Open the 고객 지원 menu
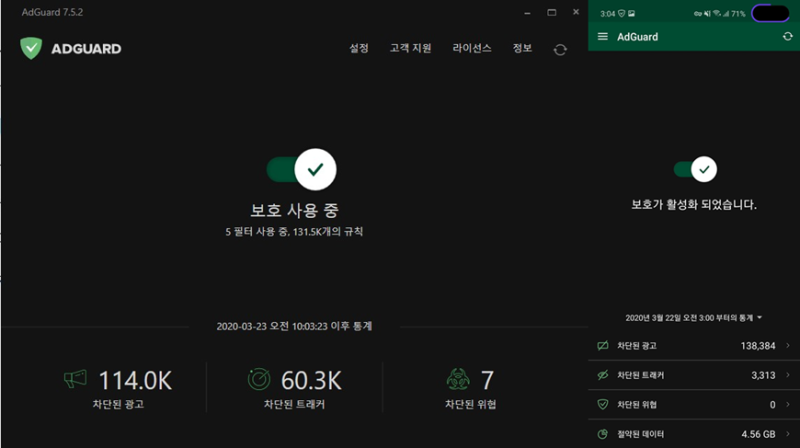Viewport: 800px width, 448px height. [411, 48]
